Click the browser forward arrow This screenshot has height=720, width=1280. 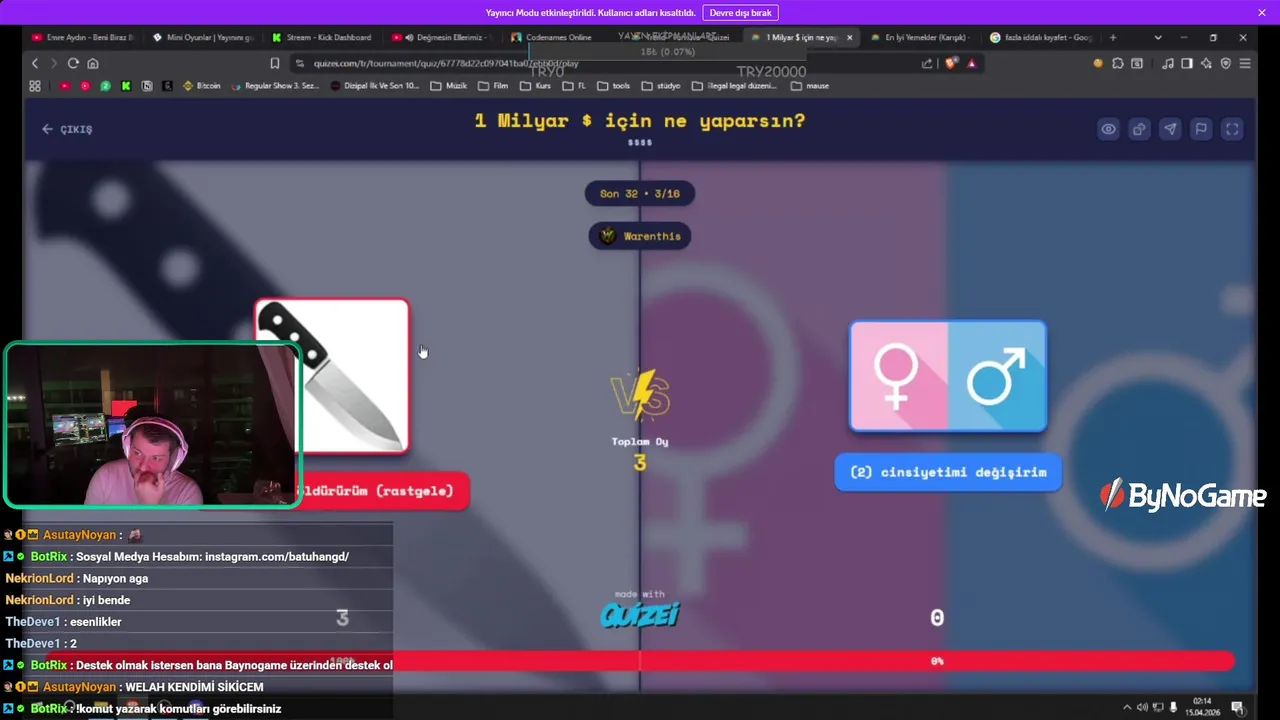coord(54,63)
